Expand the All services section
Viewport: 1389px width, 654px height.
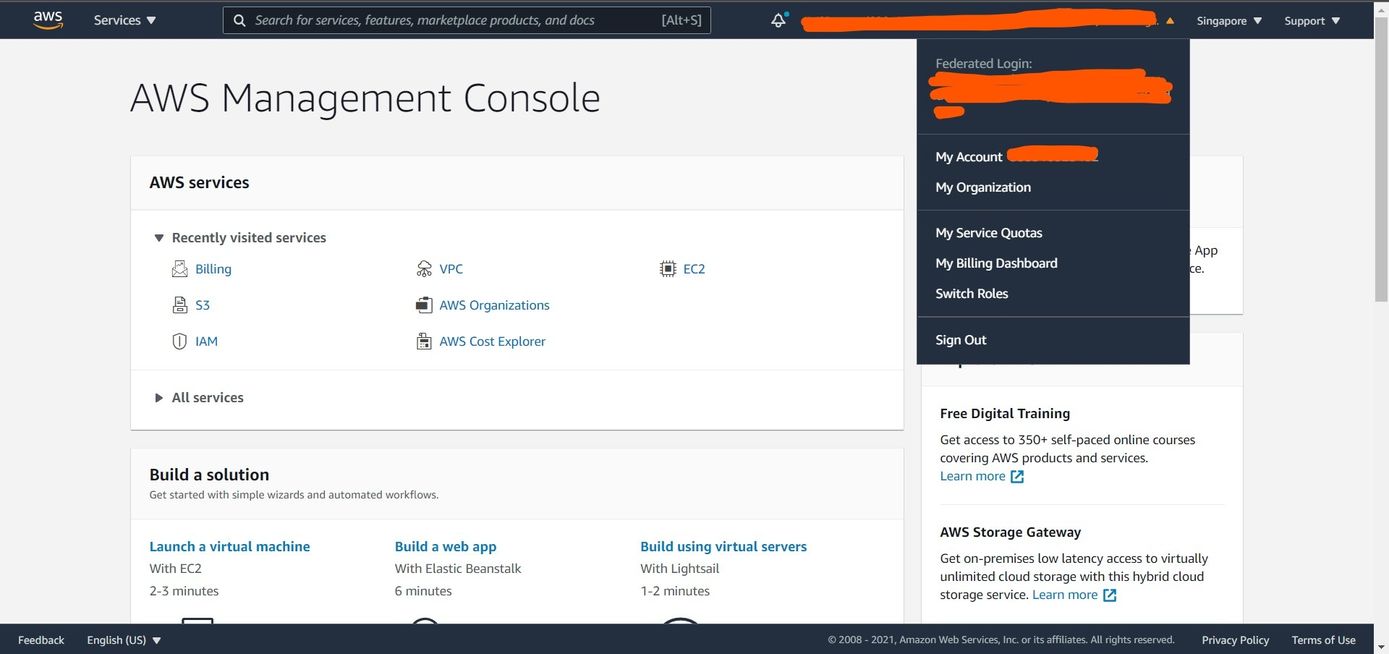tap(159, 398)
